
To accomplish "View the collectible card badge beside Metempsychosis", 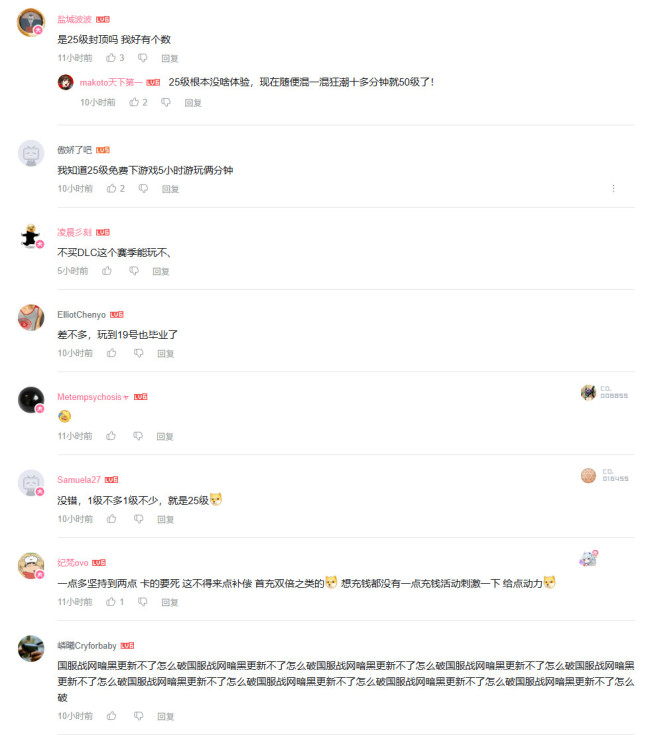I will click(x=605, y=392).
